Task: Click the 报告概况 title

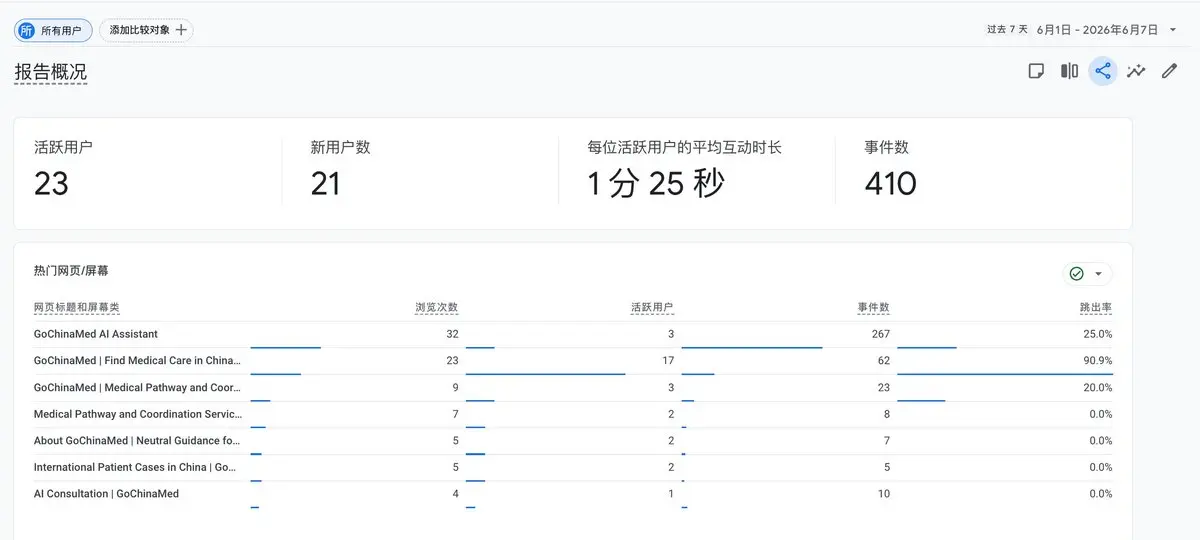Action: tap(50, 72)
